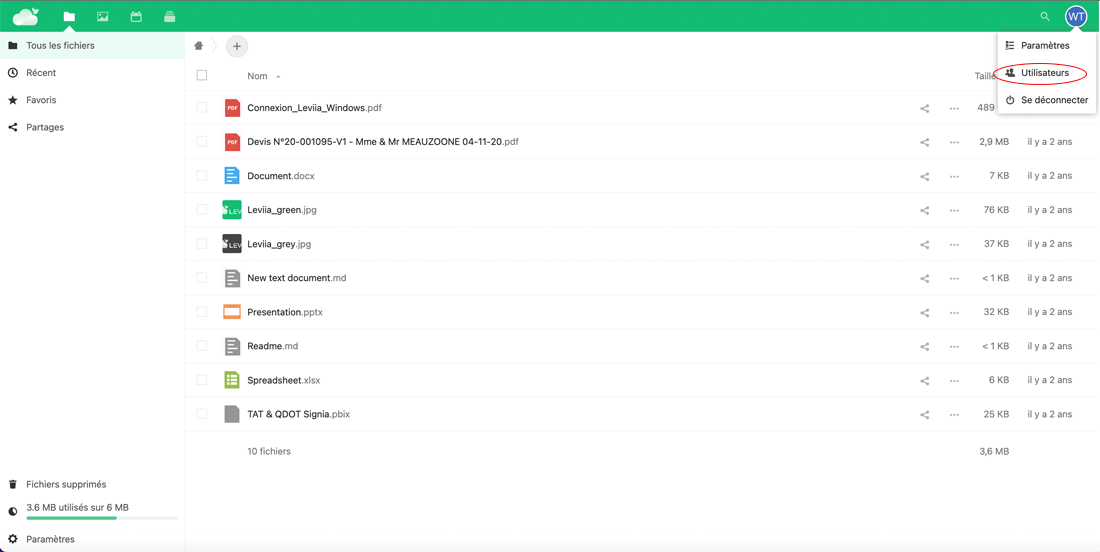Click the plus button to add new file
The width and height of the screenshot is (1100, 552).
pos(236,46)
